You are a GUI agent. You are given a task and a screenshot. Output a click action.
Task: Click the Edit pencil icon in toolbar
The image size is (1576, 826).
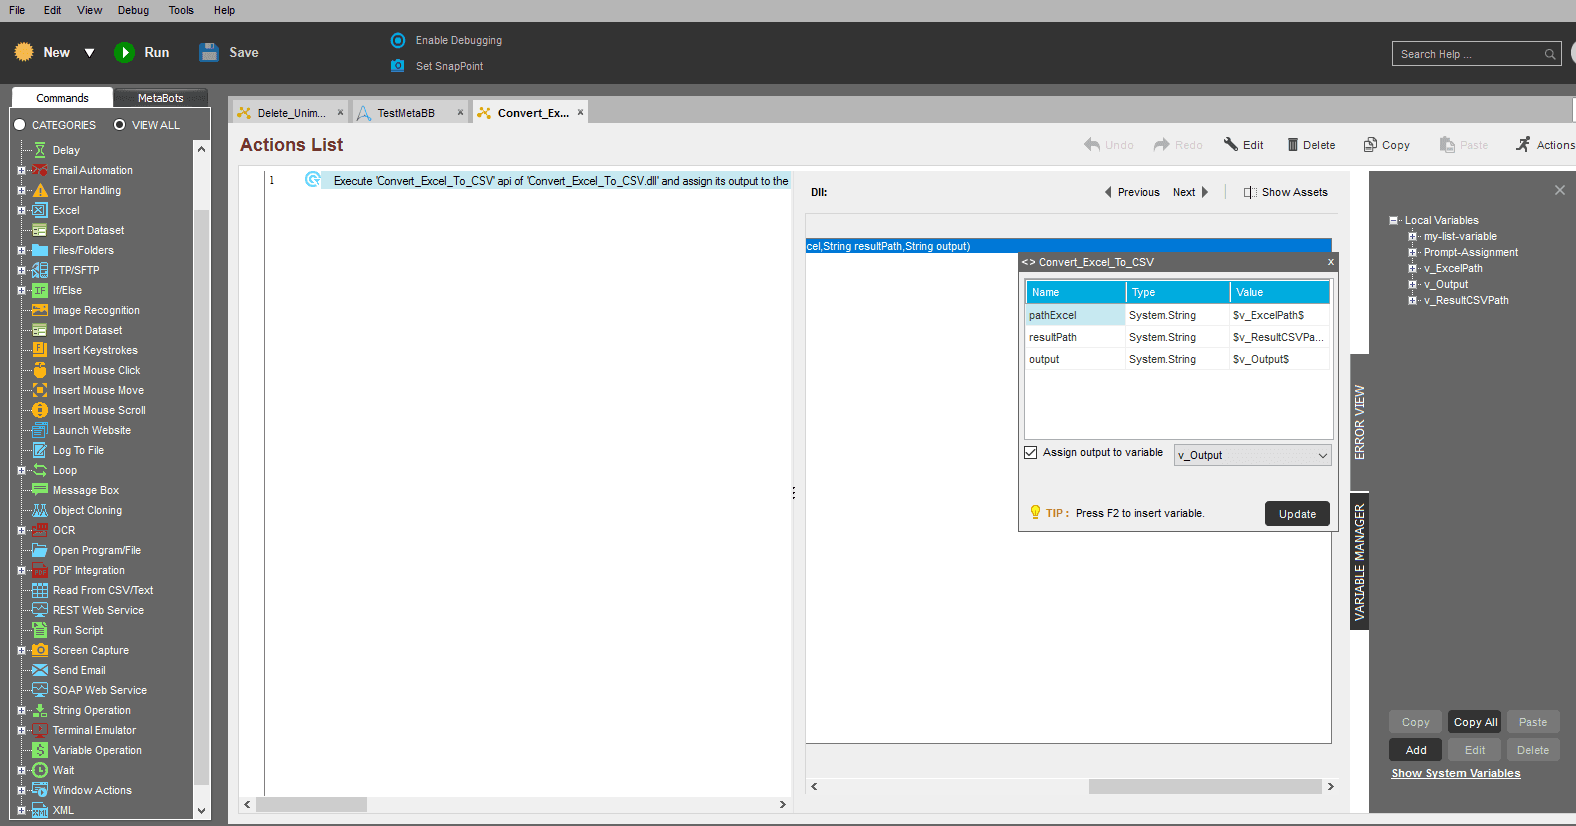pos(1231,145)
